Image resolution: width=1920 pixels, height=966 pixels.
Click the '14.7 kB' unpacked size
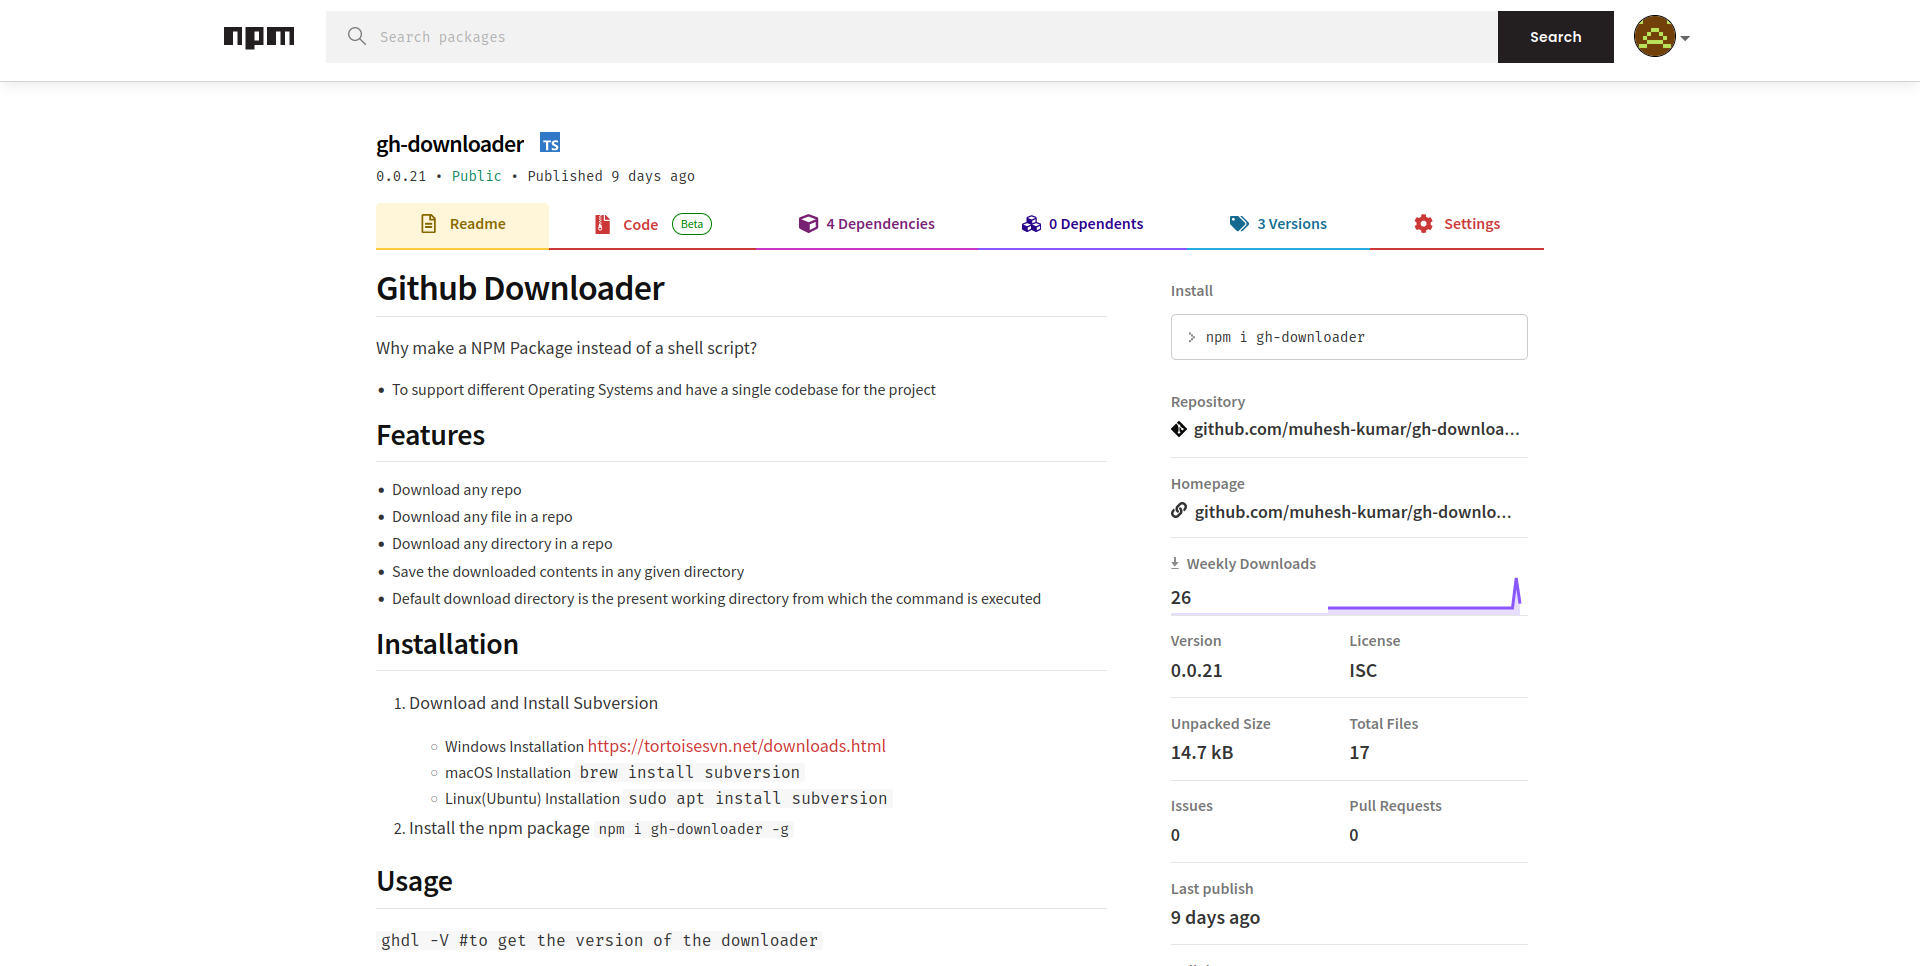(1202, 753)
